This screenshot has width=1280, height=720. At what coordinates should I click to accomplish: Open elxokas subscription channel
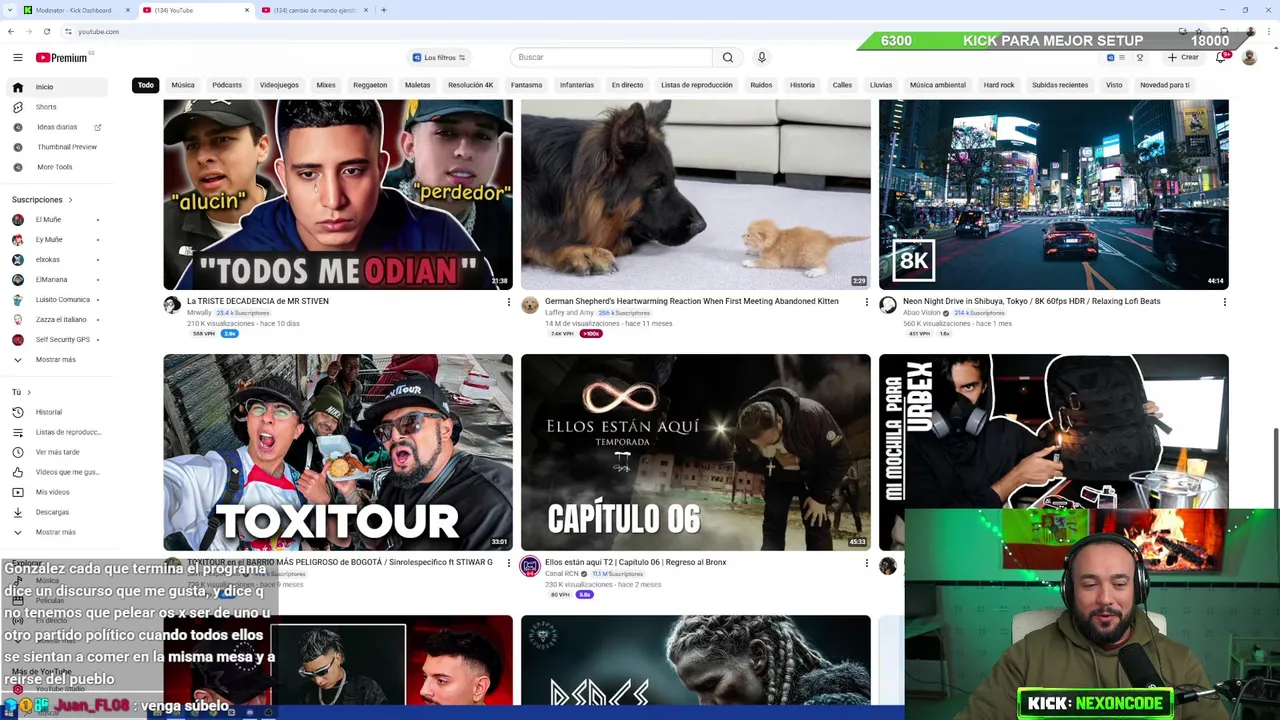(x=55, y=259)
